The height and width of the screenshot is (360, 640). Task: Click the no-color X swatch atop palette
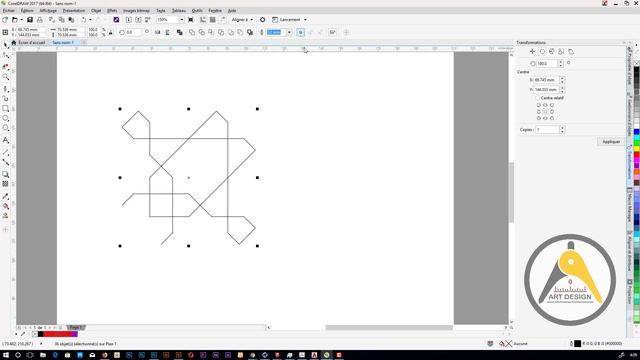[x=636, y=63]
